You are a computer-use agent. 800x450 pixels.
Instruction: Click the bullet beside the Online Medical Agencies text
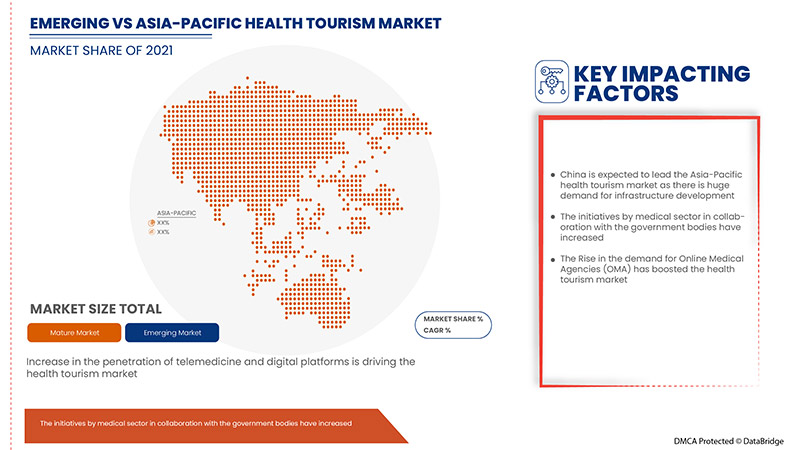point(554,260)
